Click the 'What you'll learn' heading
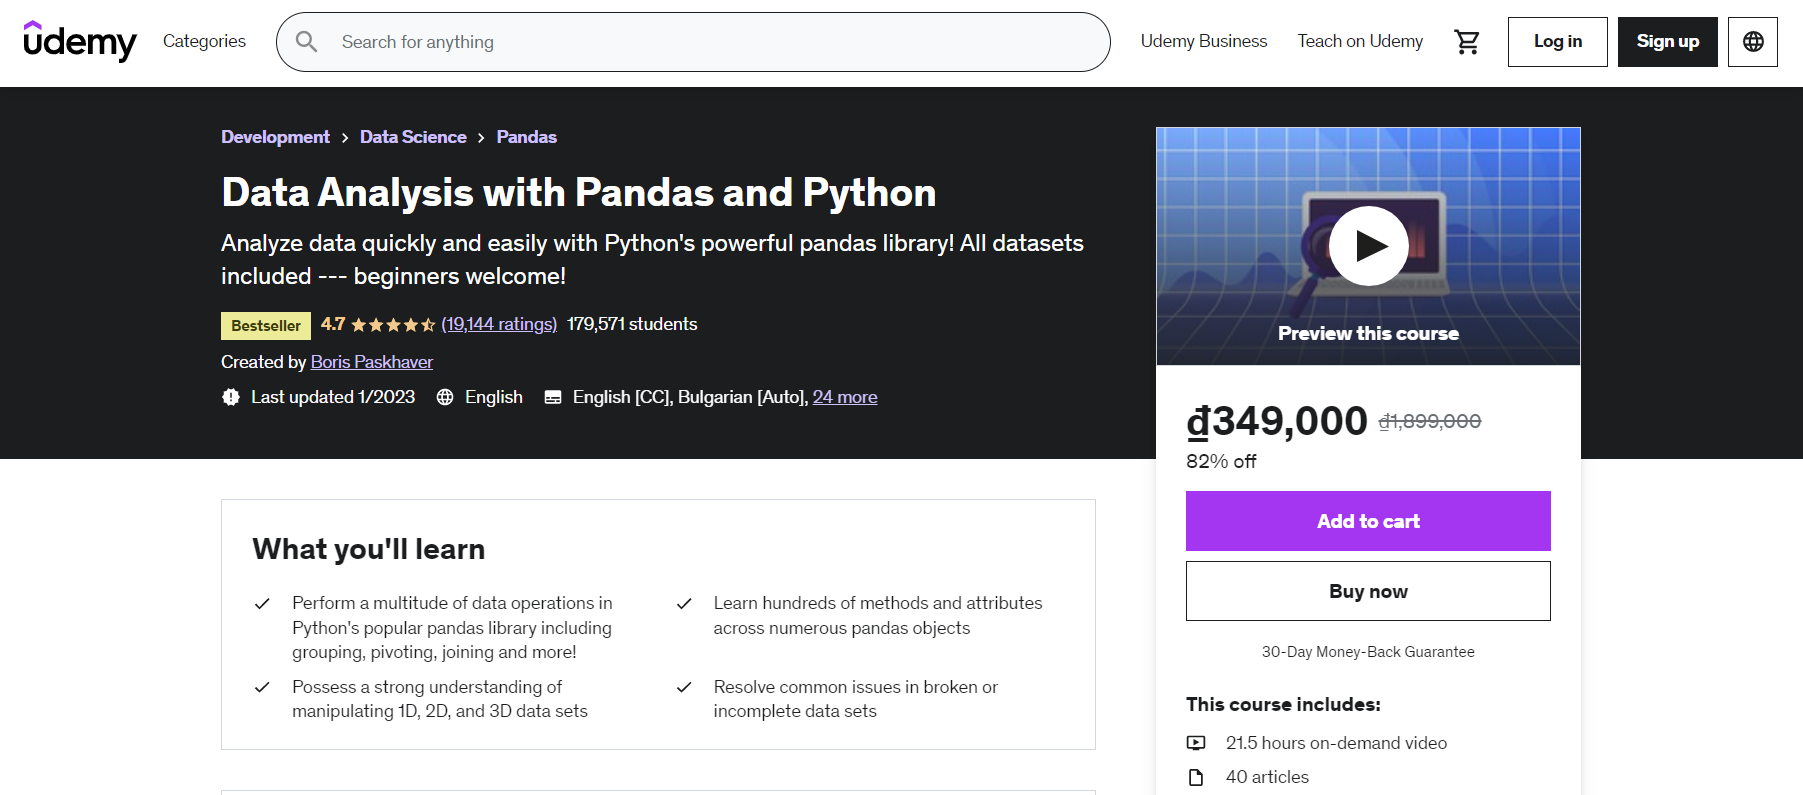The image size is (1803, 795). [x=368, y=549]
